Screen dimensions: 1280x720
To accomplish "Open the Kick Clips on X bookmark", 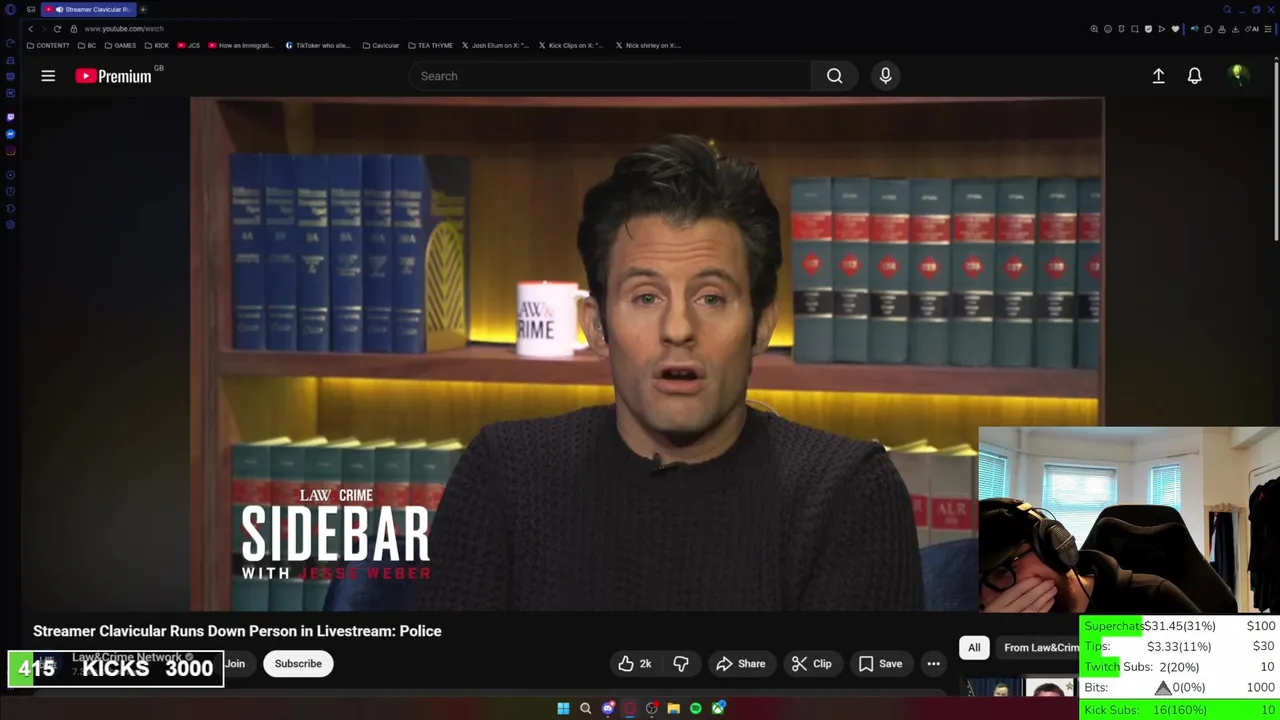I will pos(572,45).
